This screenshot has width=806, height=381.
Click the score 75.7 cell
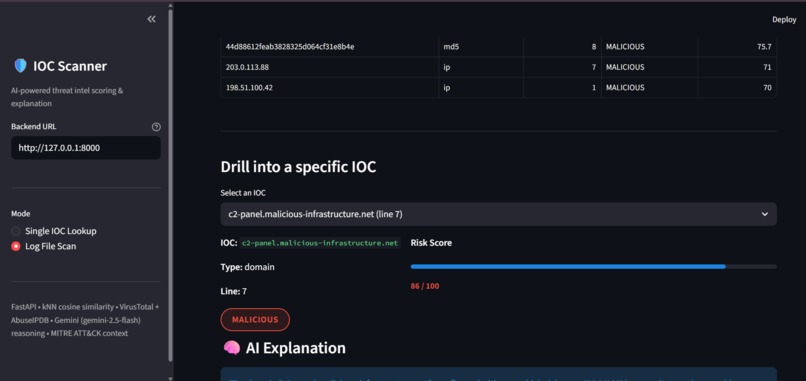pyautogui.click(x=737, y=47)
